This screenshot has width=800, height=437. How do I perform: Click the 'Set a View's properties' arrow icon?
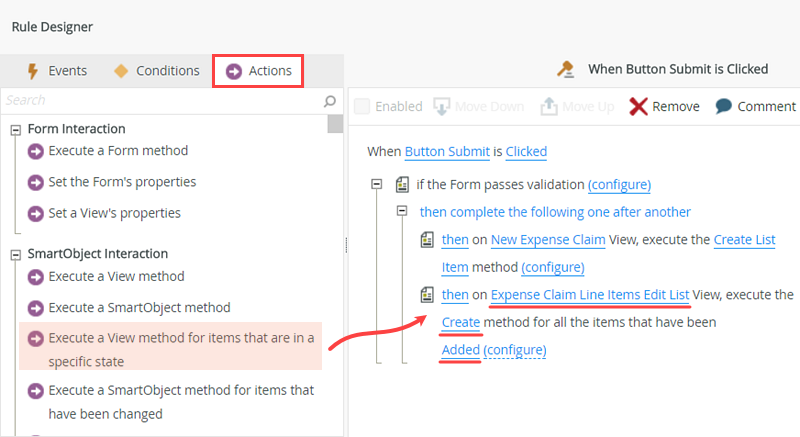pos(36,213)
